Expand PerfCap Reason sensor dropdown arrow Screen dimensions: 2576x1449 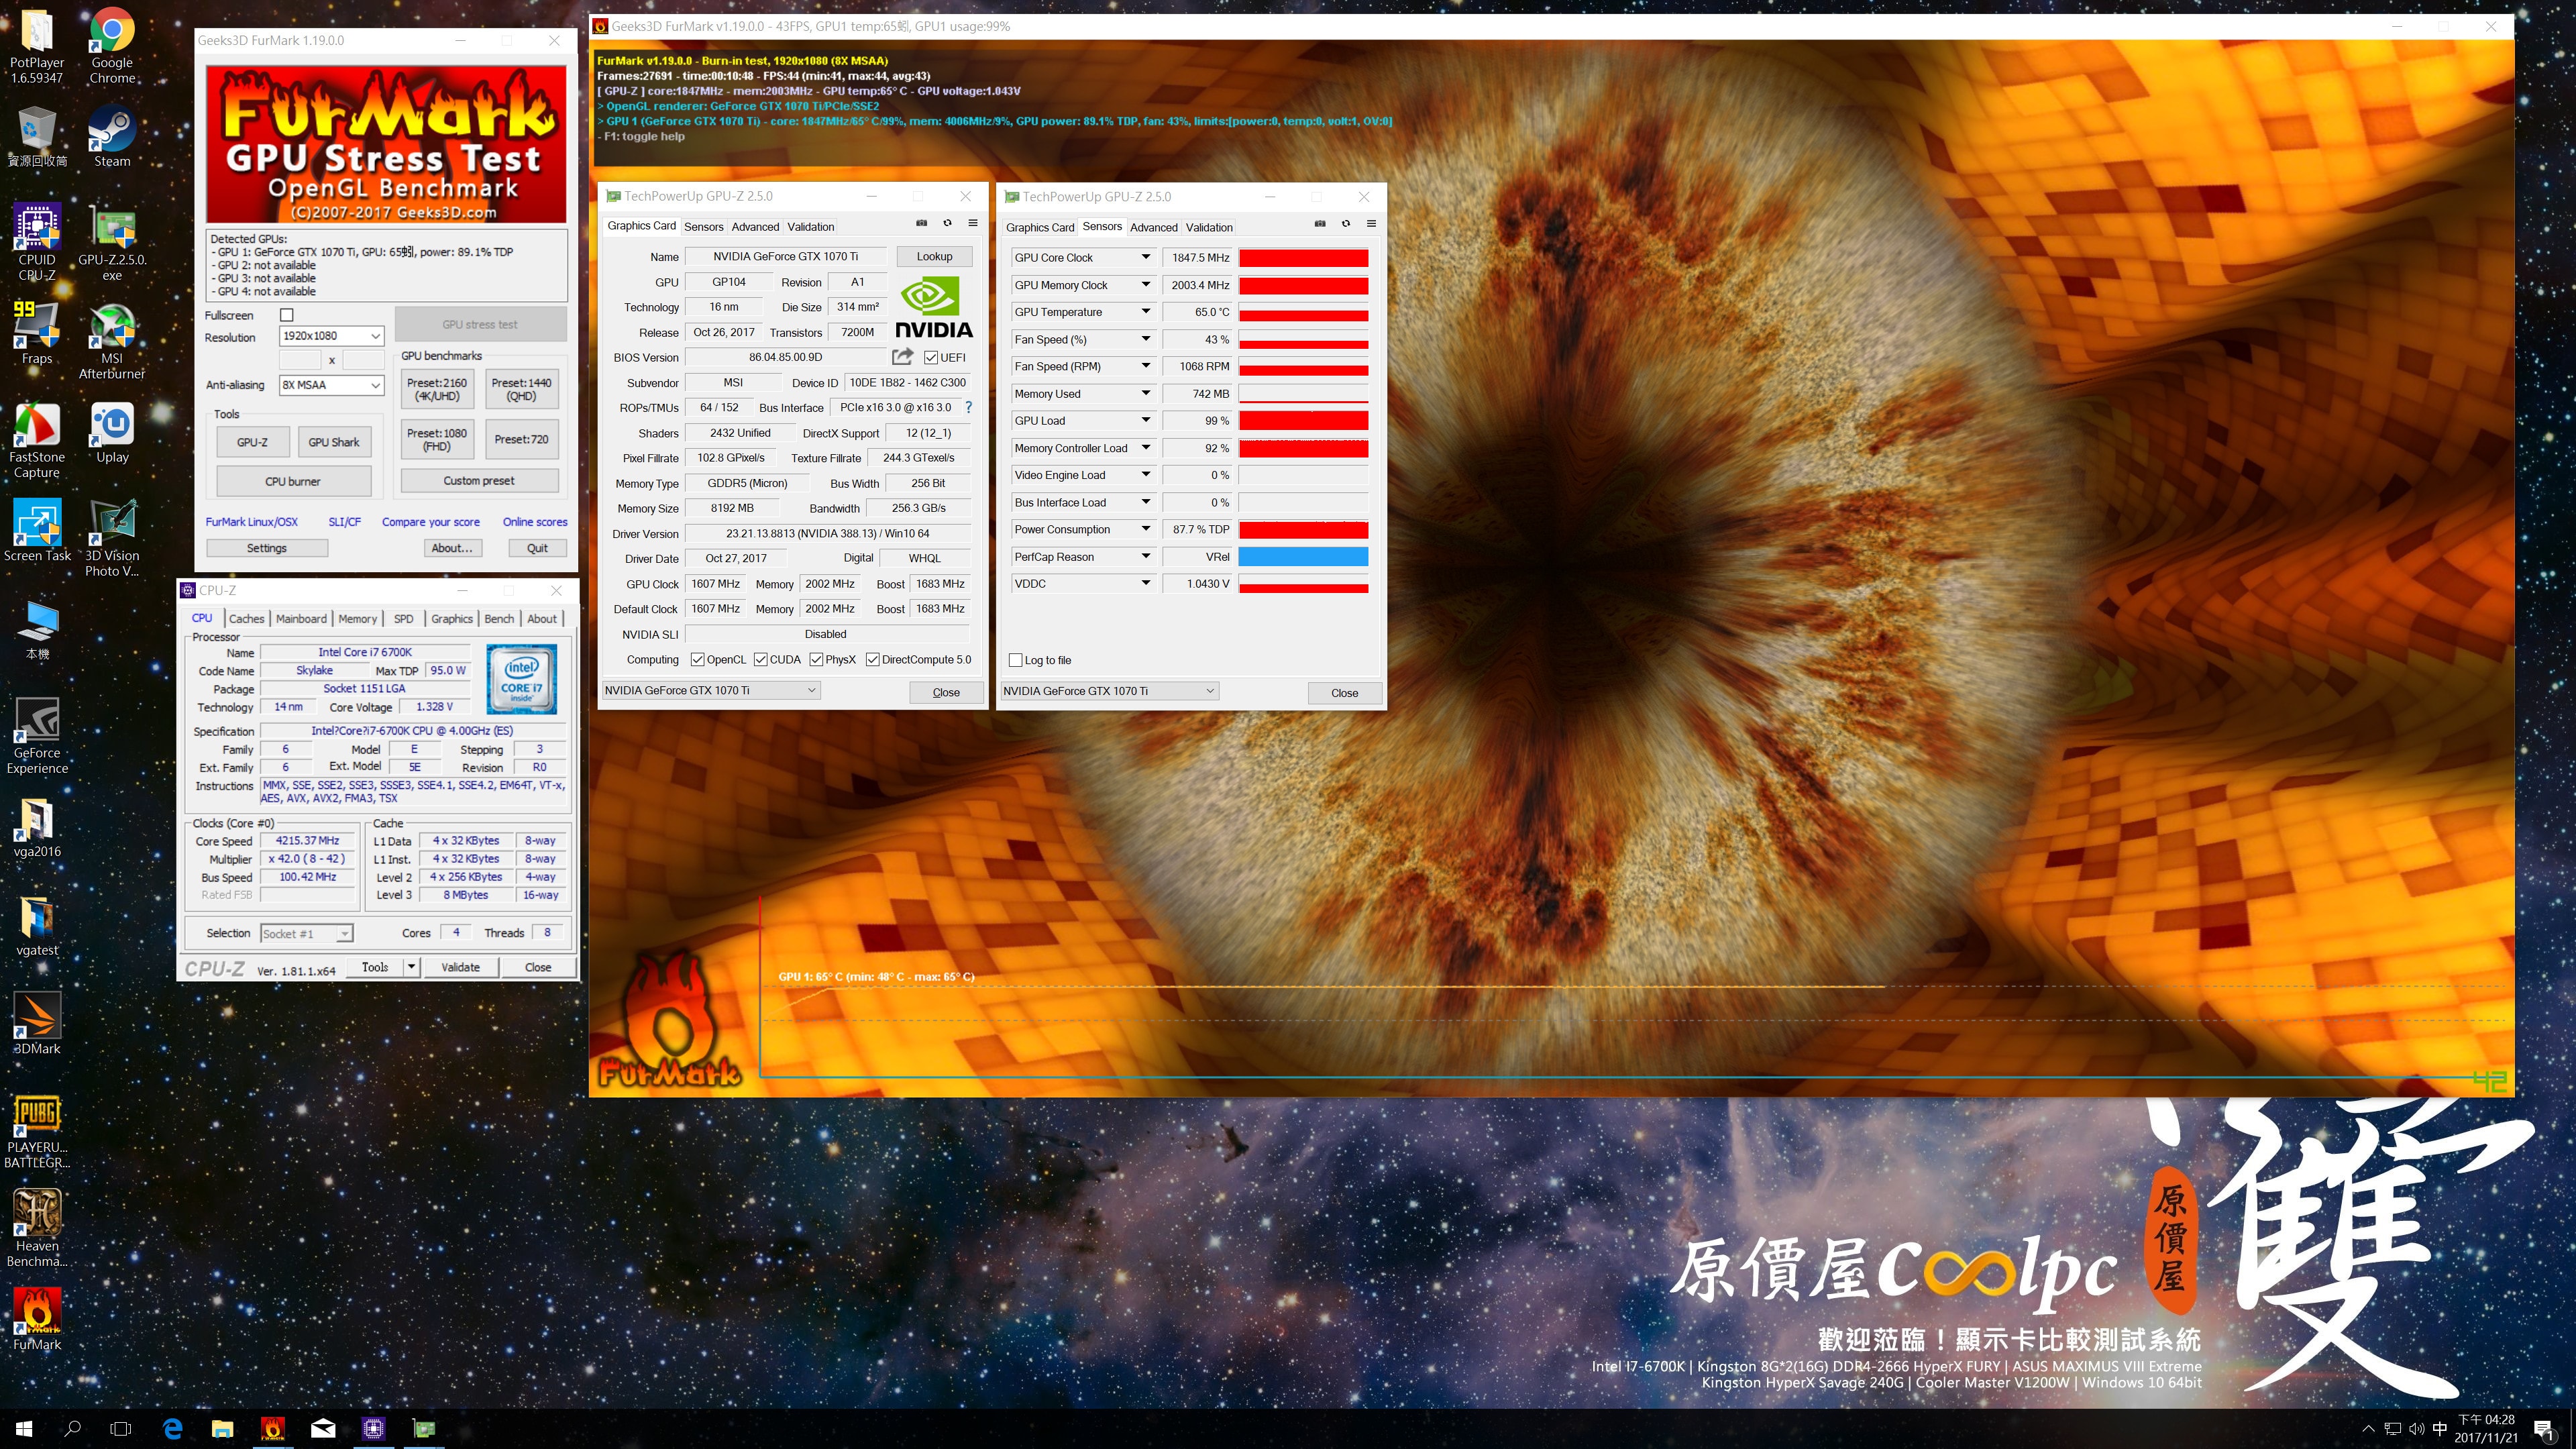[1145, 556]
